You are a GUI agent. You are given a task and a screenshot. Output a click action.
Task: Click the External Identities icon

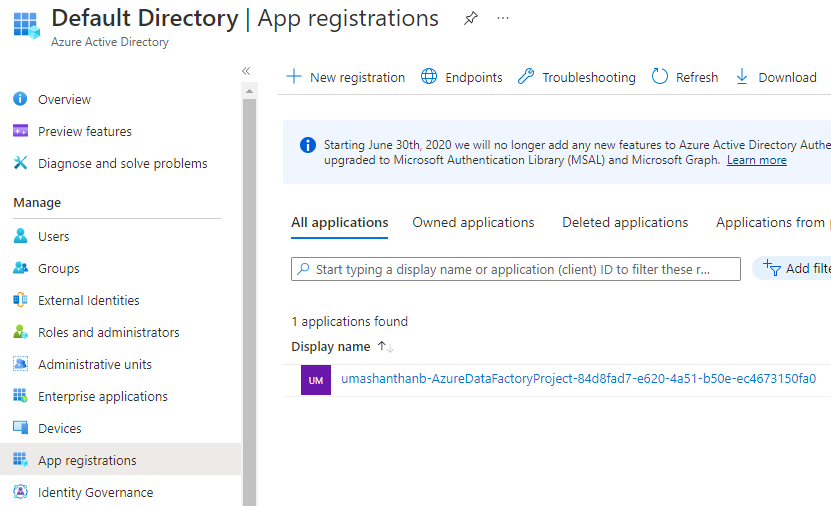pos(20,300)
